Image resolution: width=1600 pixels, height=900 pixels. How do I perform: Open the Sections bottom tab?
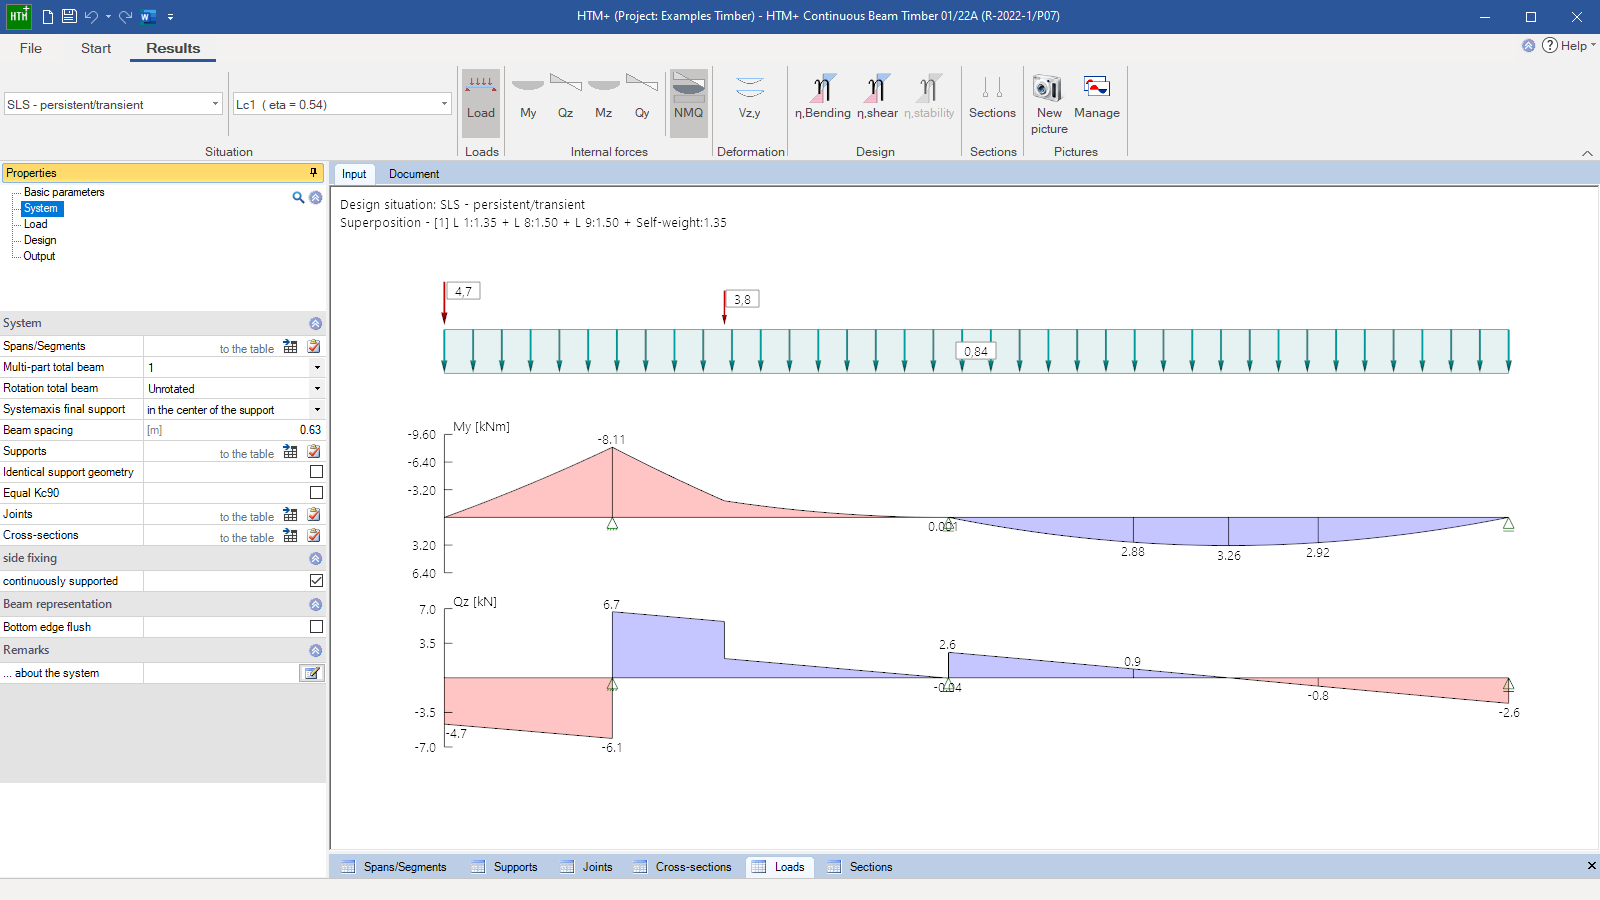coord(860,867)
